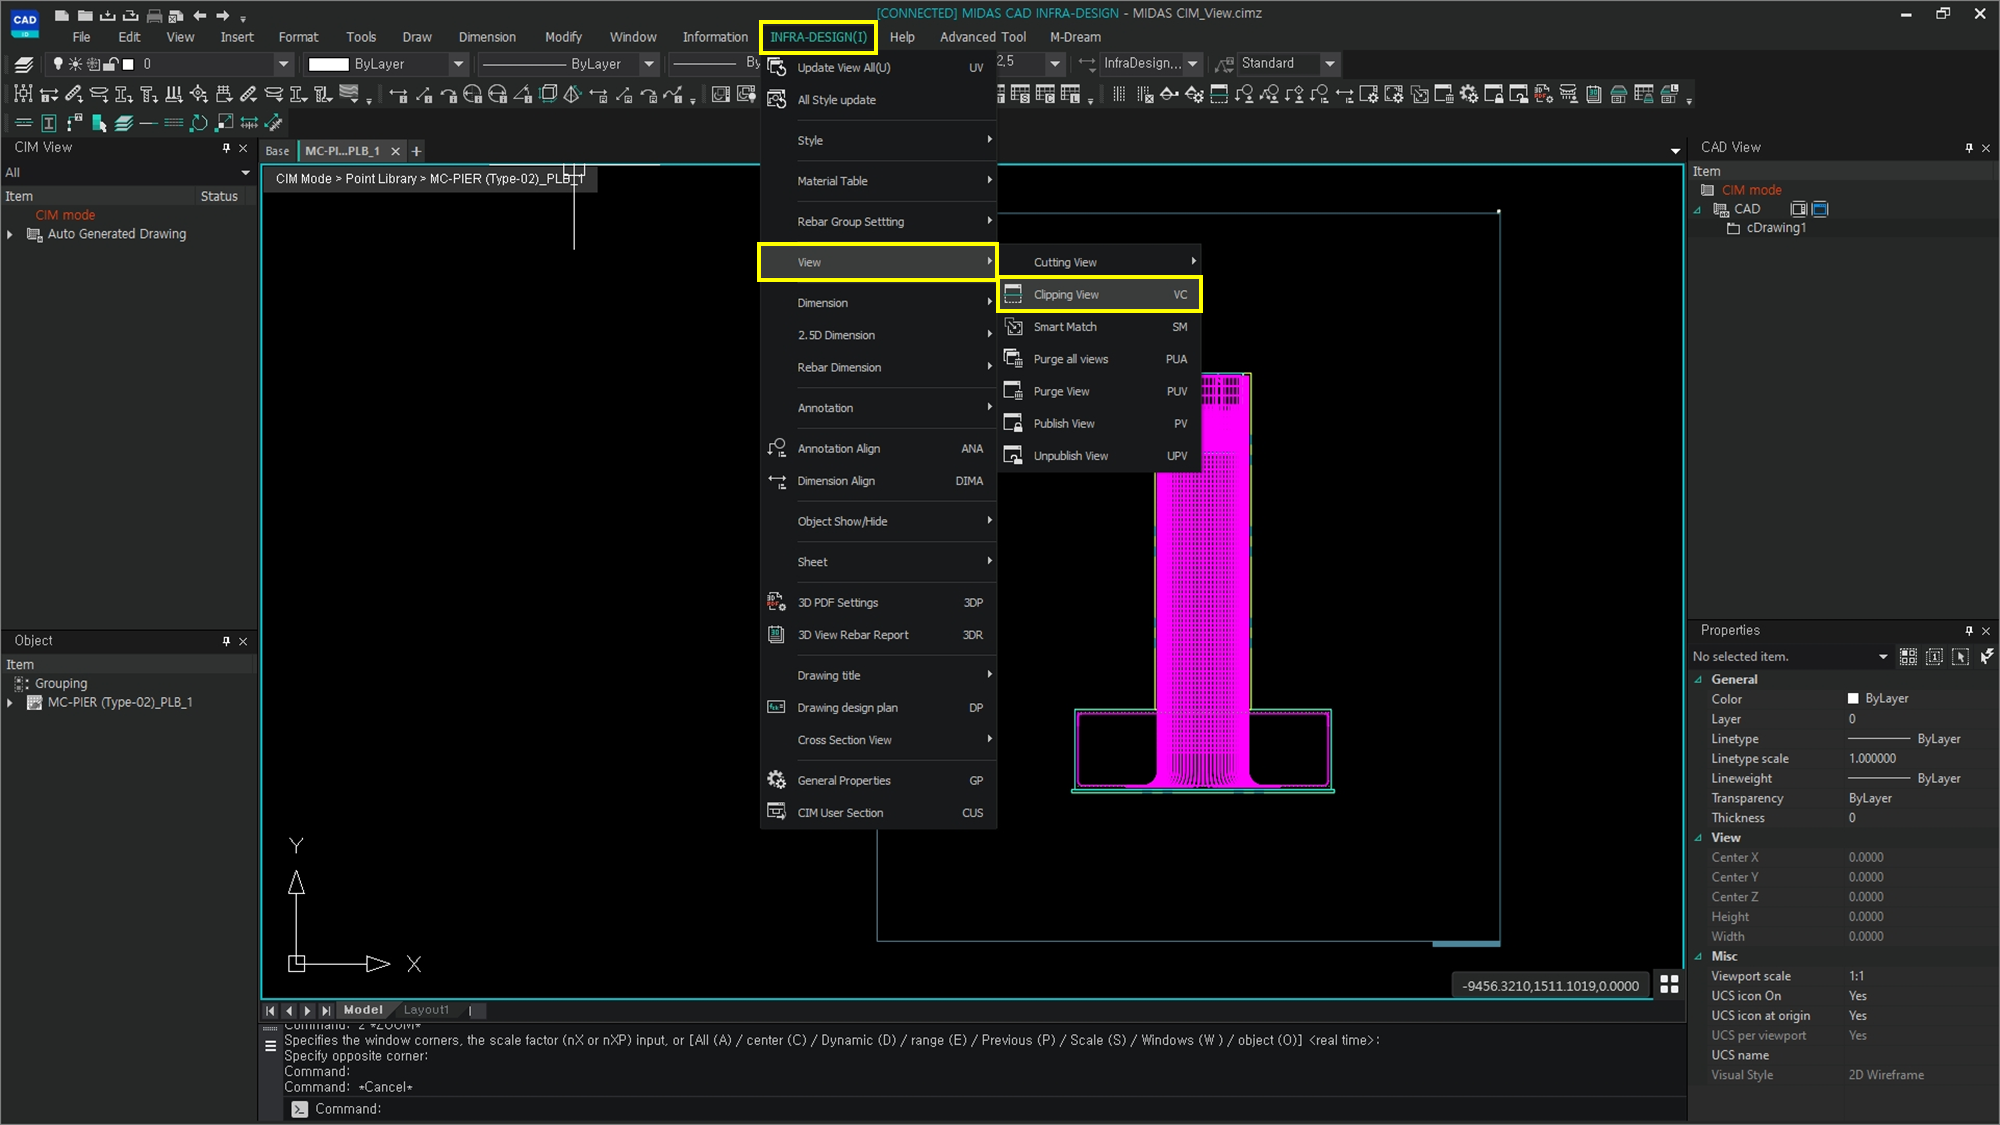This screenshot has height=1125, width=2000.
Task: Click the Publish View icon in submenu
Action: pos(1013,423)
